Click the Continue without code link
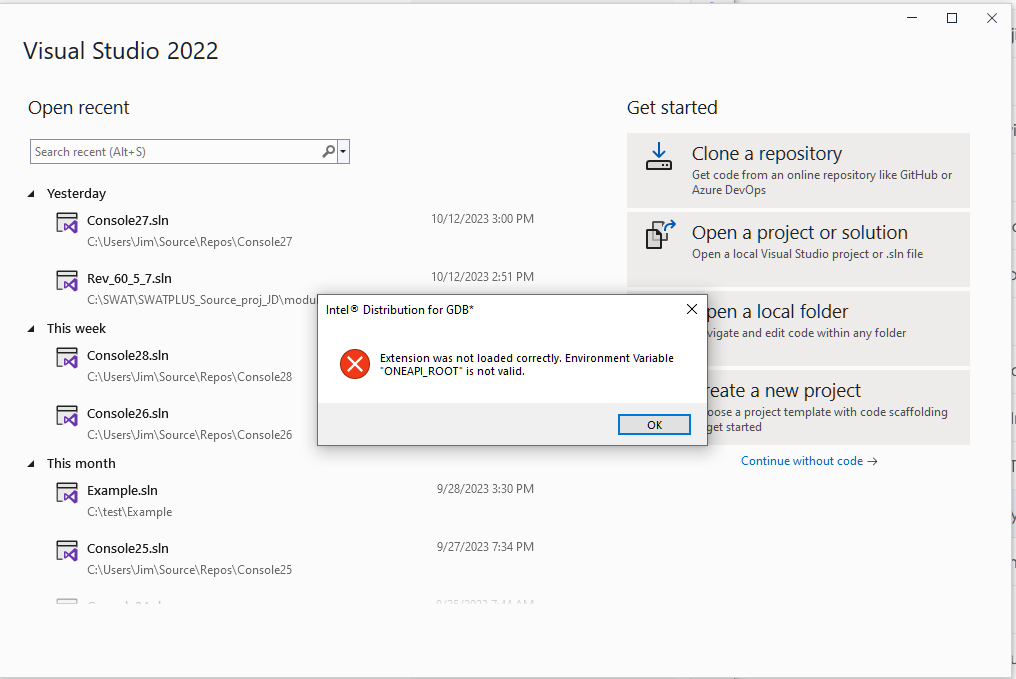The height and width of the screenshot is (679, 1016). click(x=801, y=461)
